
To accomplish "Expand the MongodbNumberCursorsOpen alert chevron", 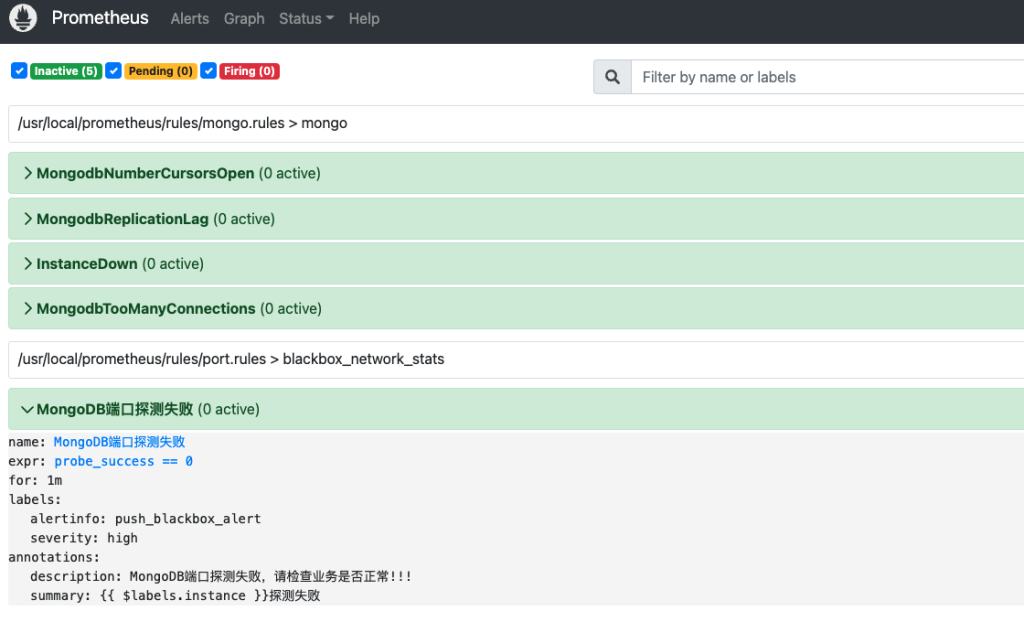I will point(27,173).
